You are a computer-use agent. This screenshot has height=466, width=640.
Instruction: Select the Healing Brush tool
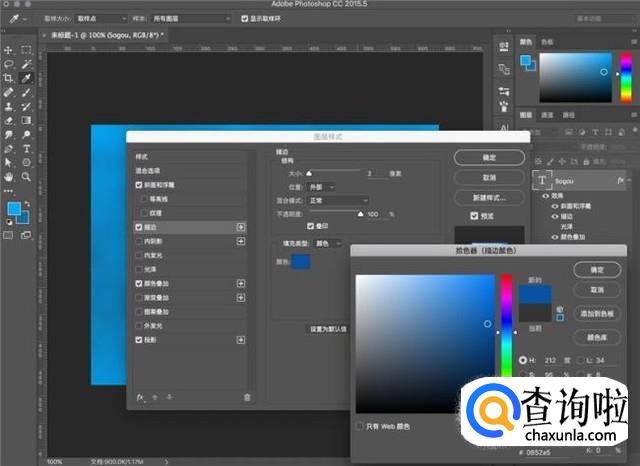(8, 92)
